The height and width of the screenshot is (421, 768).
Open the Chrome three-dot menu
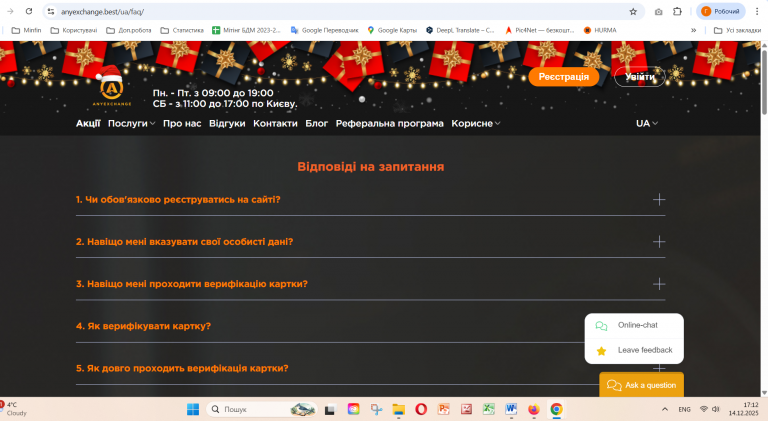coord(757,11)
